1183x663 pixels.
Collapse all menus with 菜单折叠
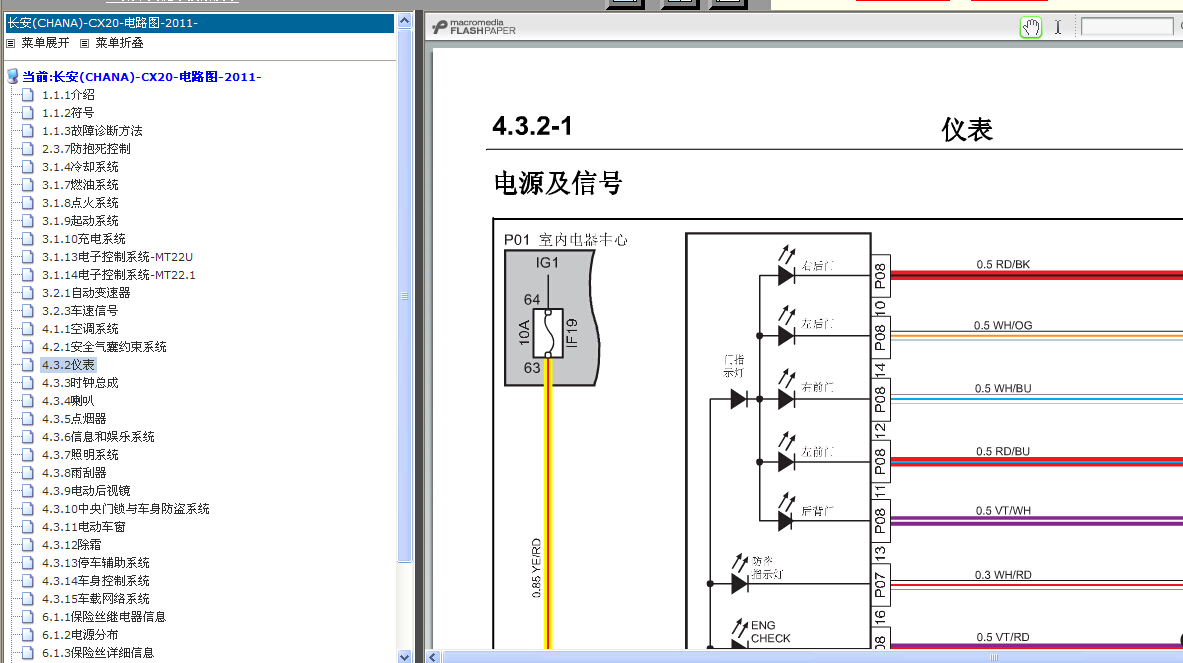coord(119,43)
